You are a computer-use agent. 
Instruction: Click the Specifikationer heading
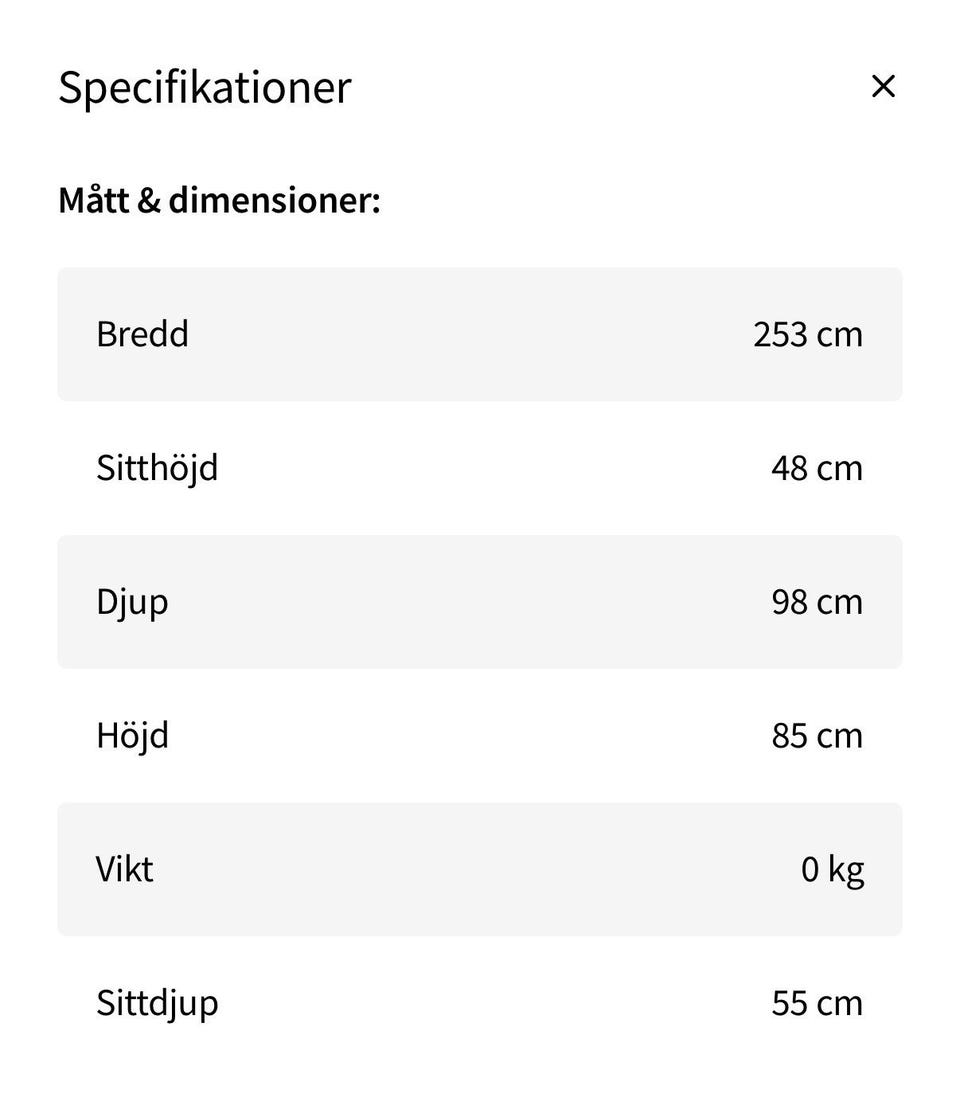tap(205, 87)
